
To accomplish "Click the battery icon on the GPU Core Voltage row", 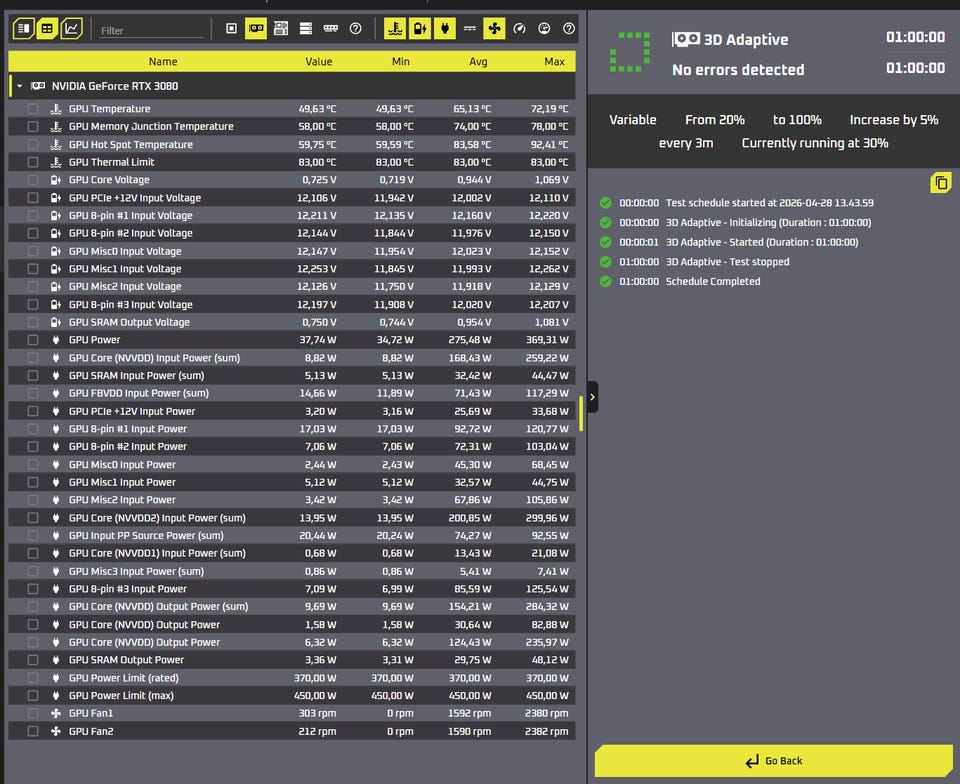I will click(56, 180).
